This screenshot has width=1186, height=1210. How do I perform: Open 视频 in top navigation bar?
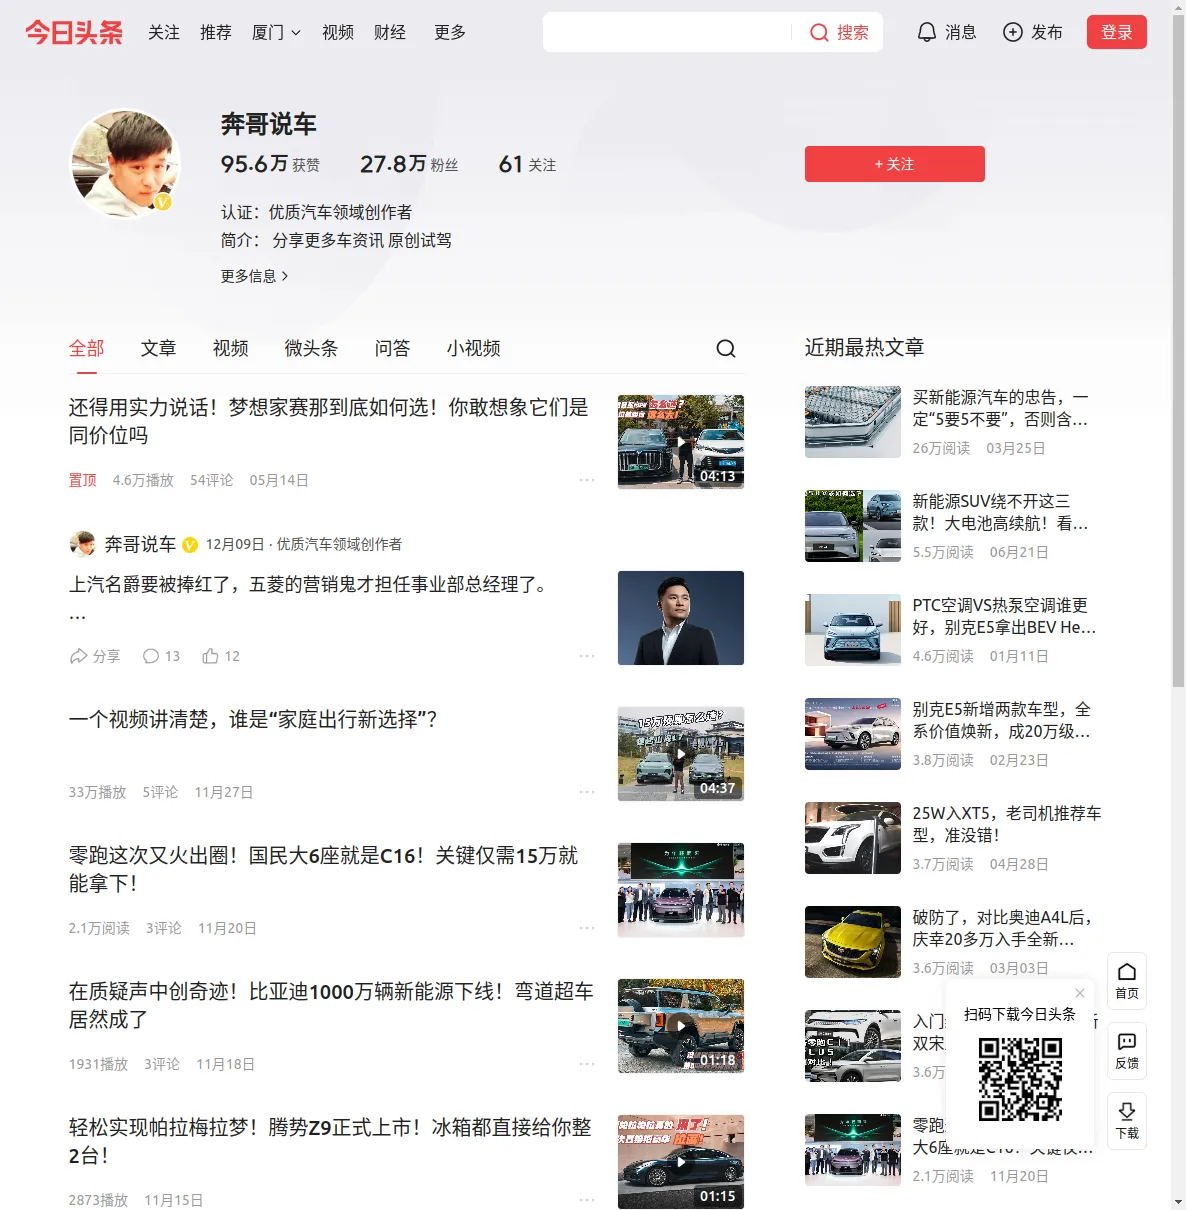pyautogui.click(x=338, y=33)
